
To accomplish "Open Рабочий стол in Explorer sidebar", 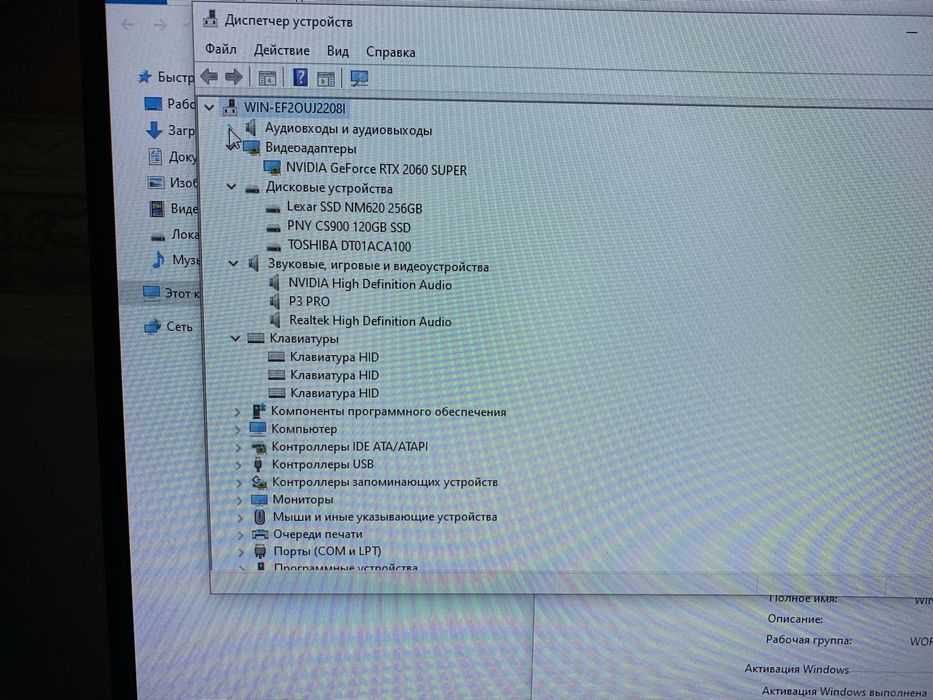I will point(170,104).
